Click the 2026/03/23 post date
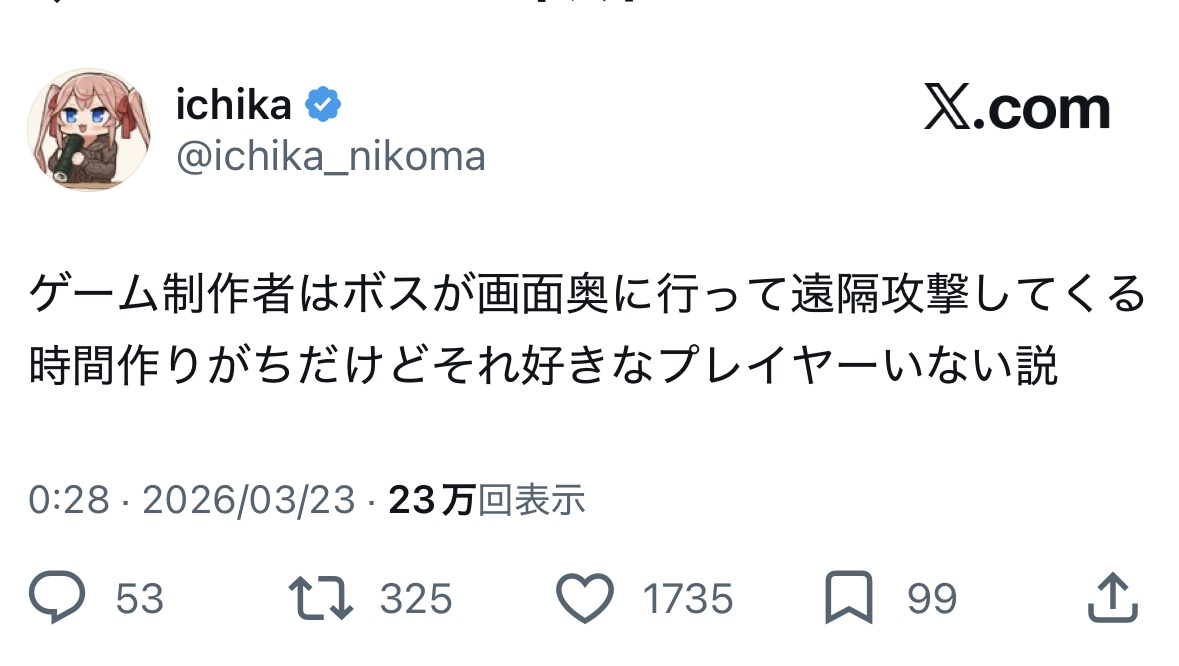 coord(249,500)
